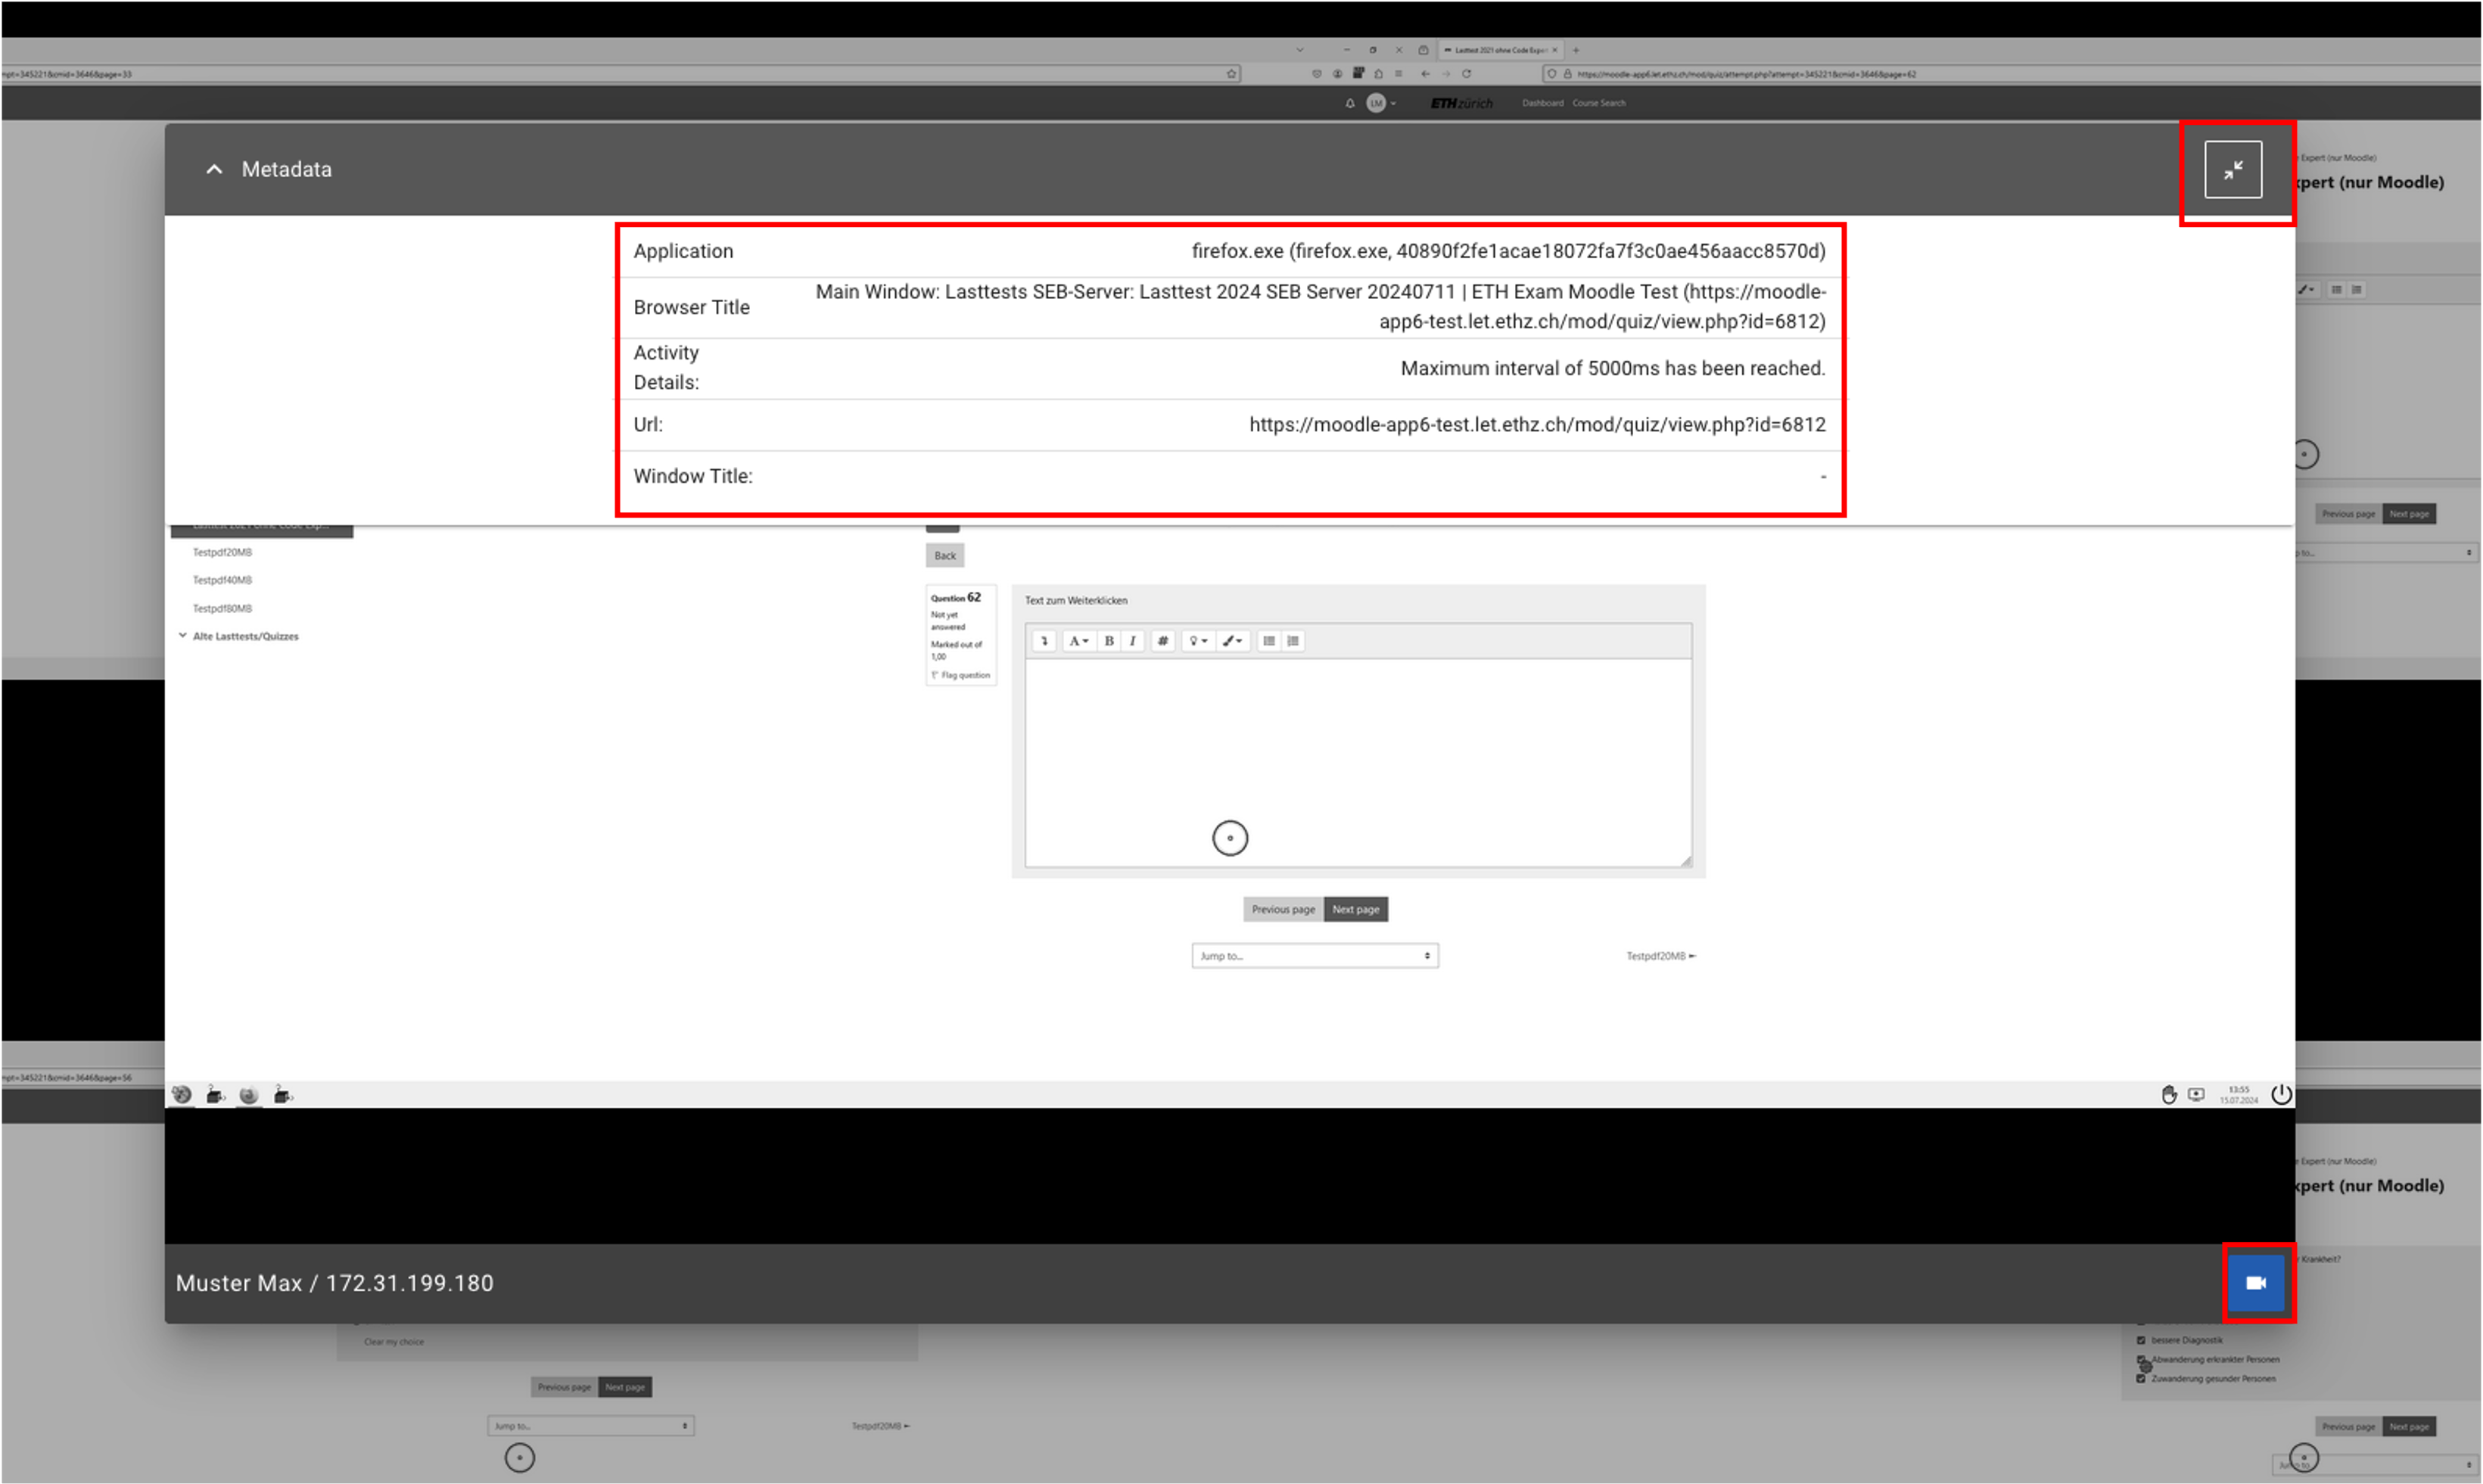Viewport: 2483px width, 1484px height.
Task: Click the toolbar expand arrow icon
Action: (x=1044, y=641)
